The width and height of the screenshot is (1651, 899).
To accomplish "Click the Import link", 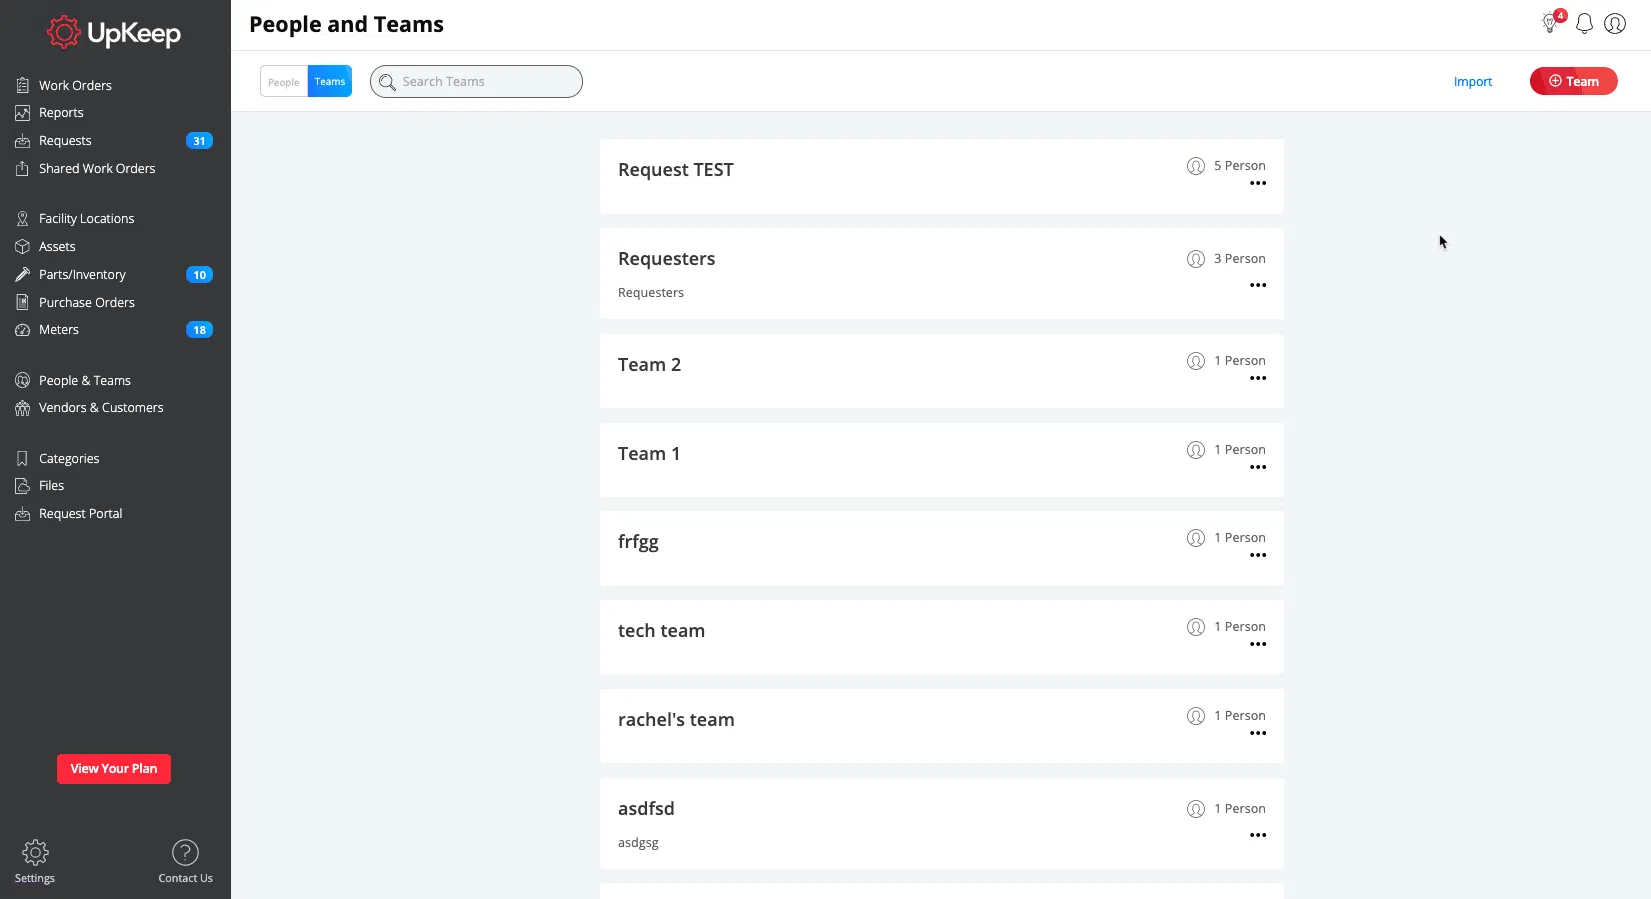I will (1472, 82).
